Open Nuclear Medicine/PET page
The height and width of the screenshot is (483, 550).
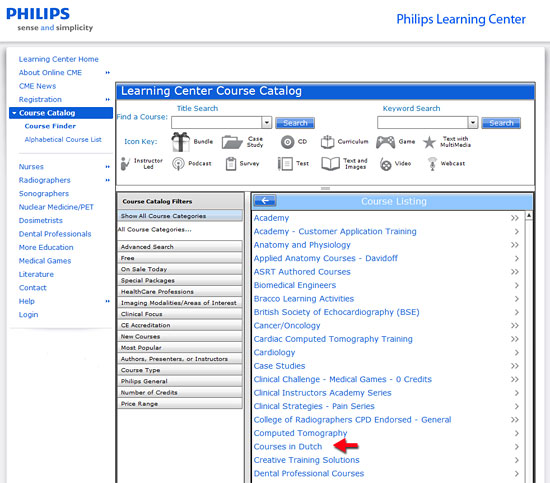[x=56, y=207]
